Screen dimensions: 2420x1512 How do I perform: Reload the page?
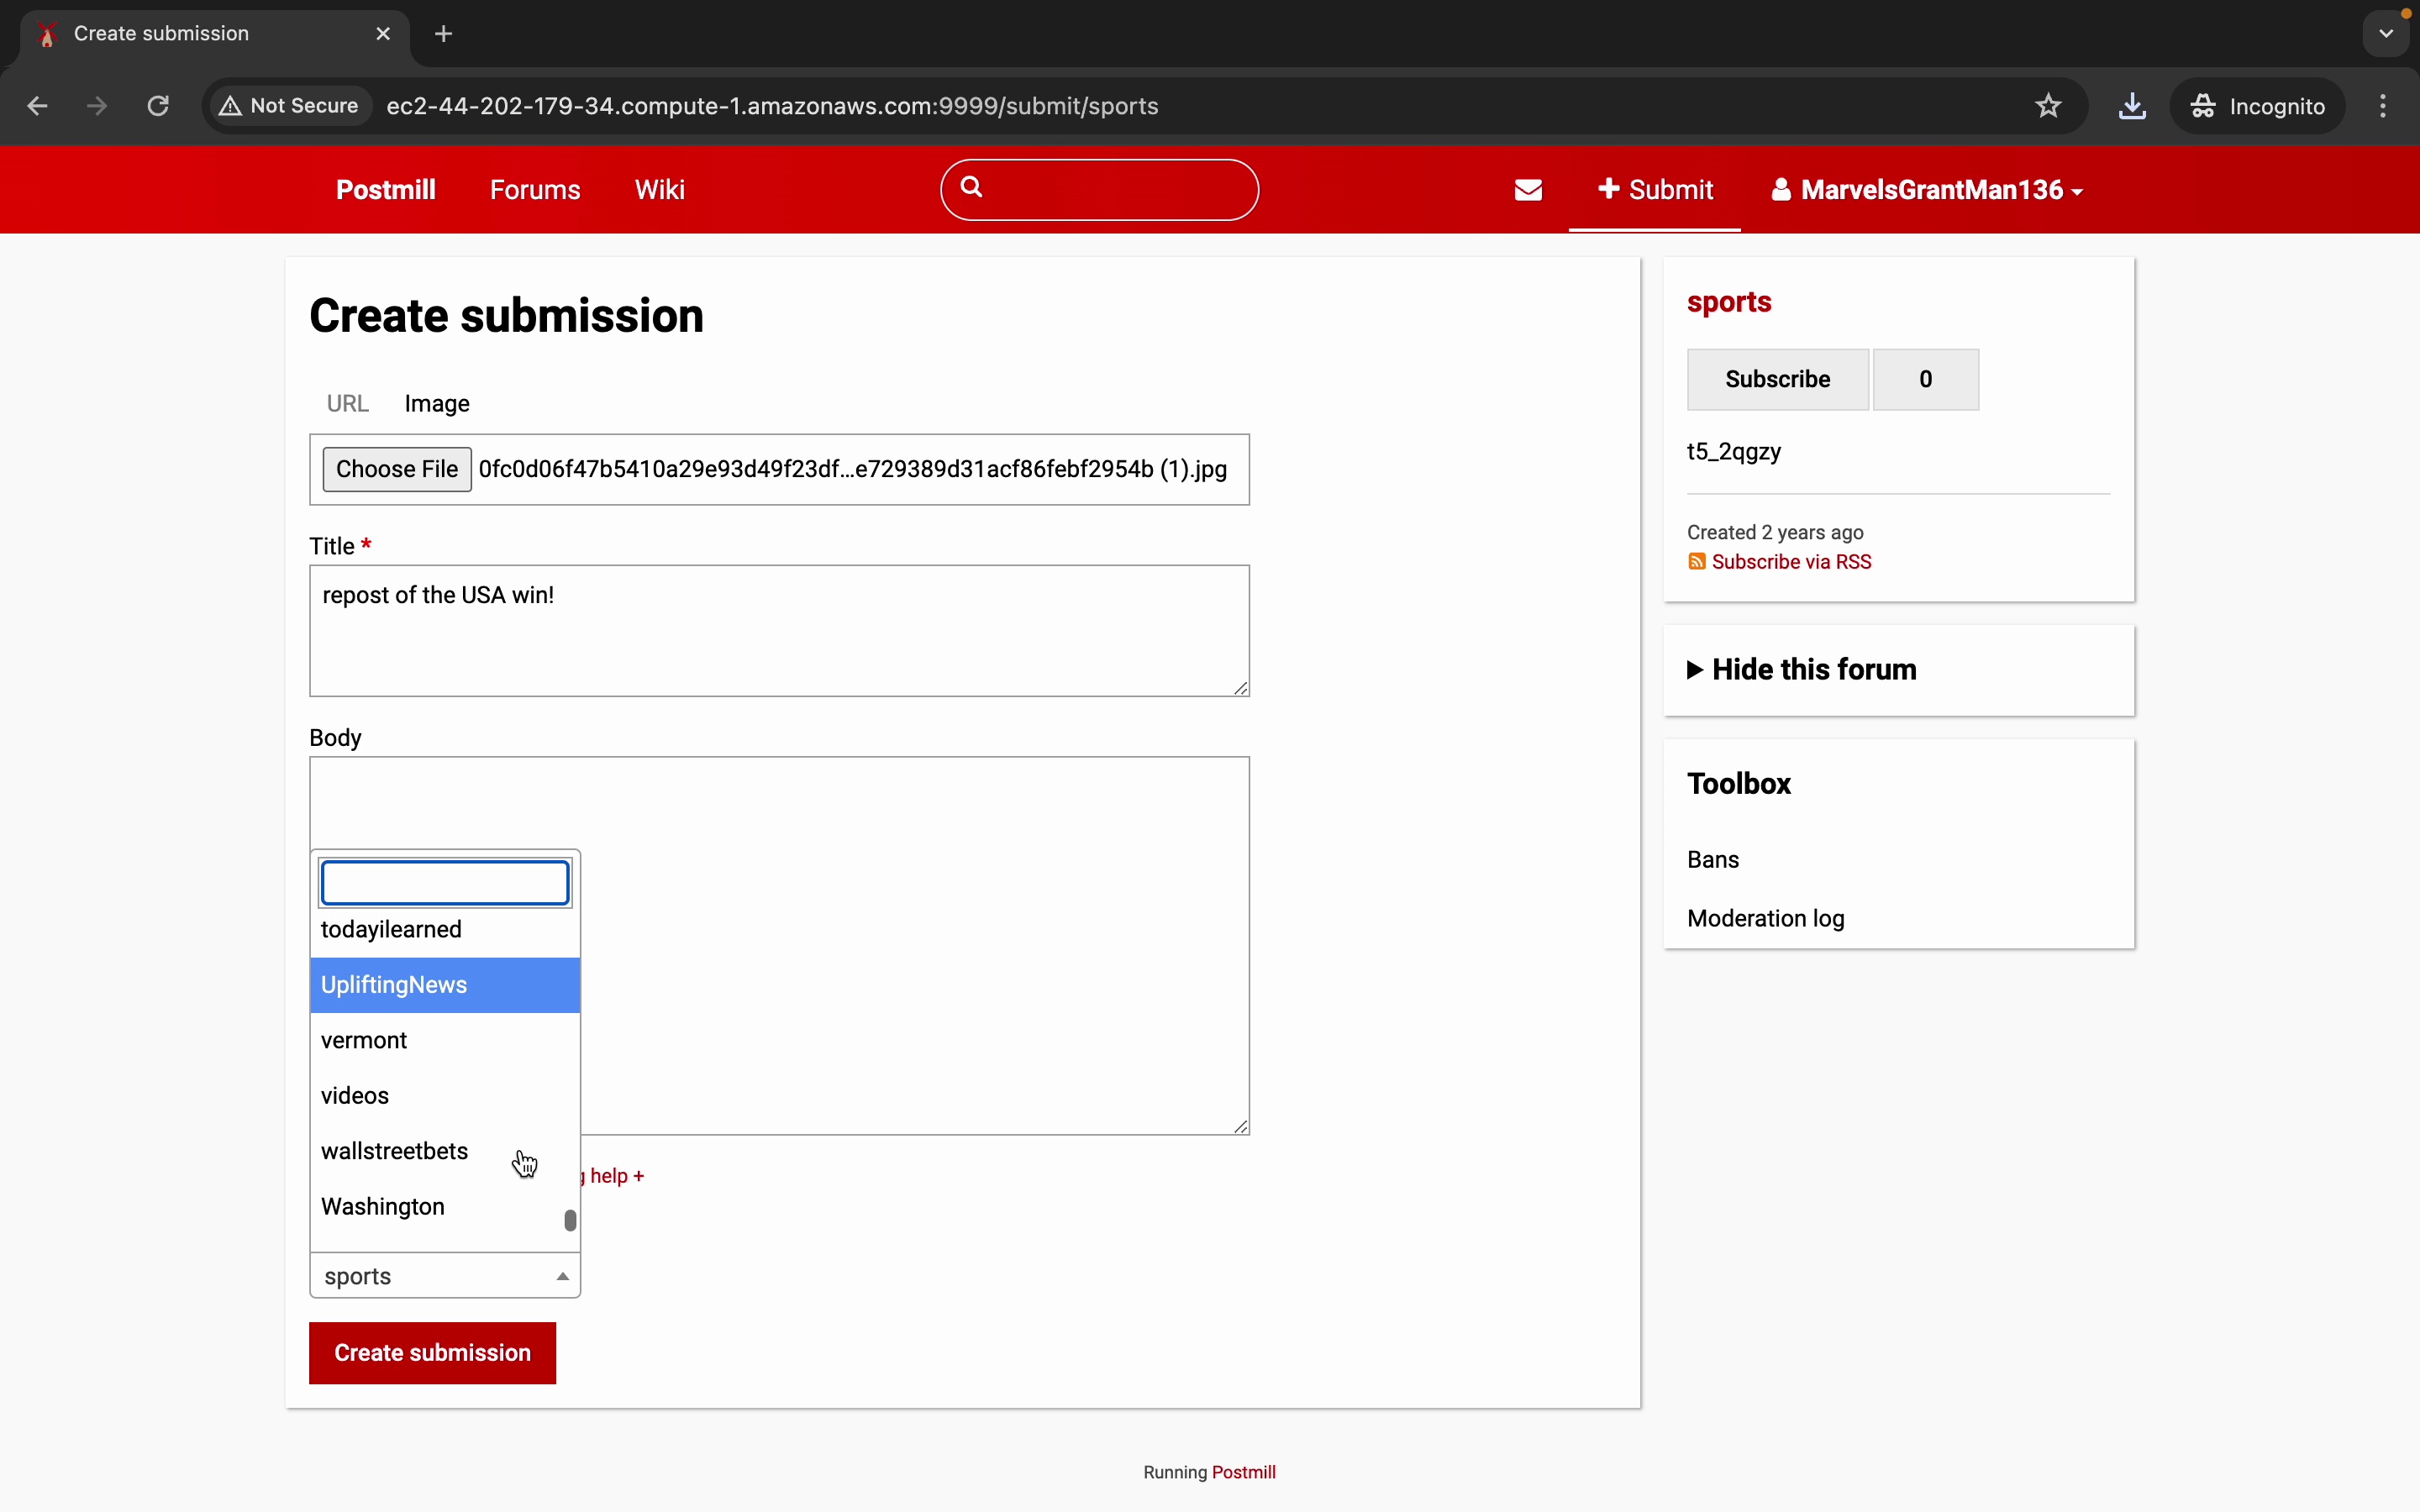pyautogui.click(x=158, y=106)
